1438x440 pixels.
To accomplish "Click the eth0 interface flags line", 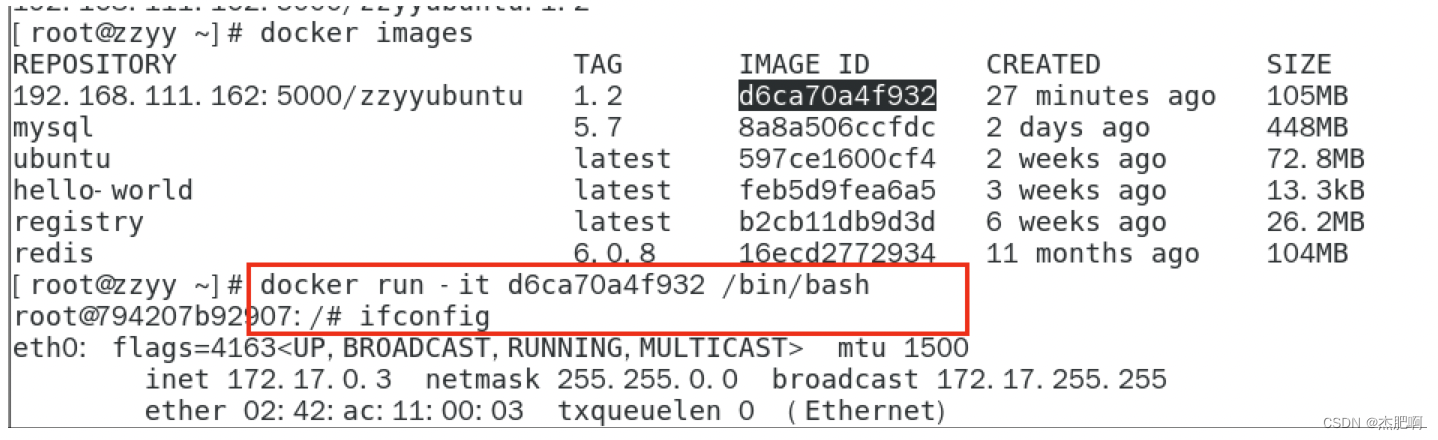I will click(490, 349).
